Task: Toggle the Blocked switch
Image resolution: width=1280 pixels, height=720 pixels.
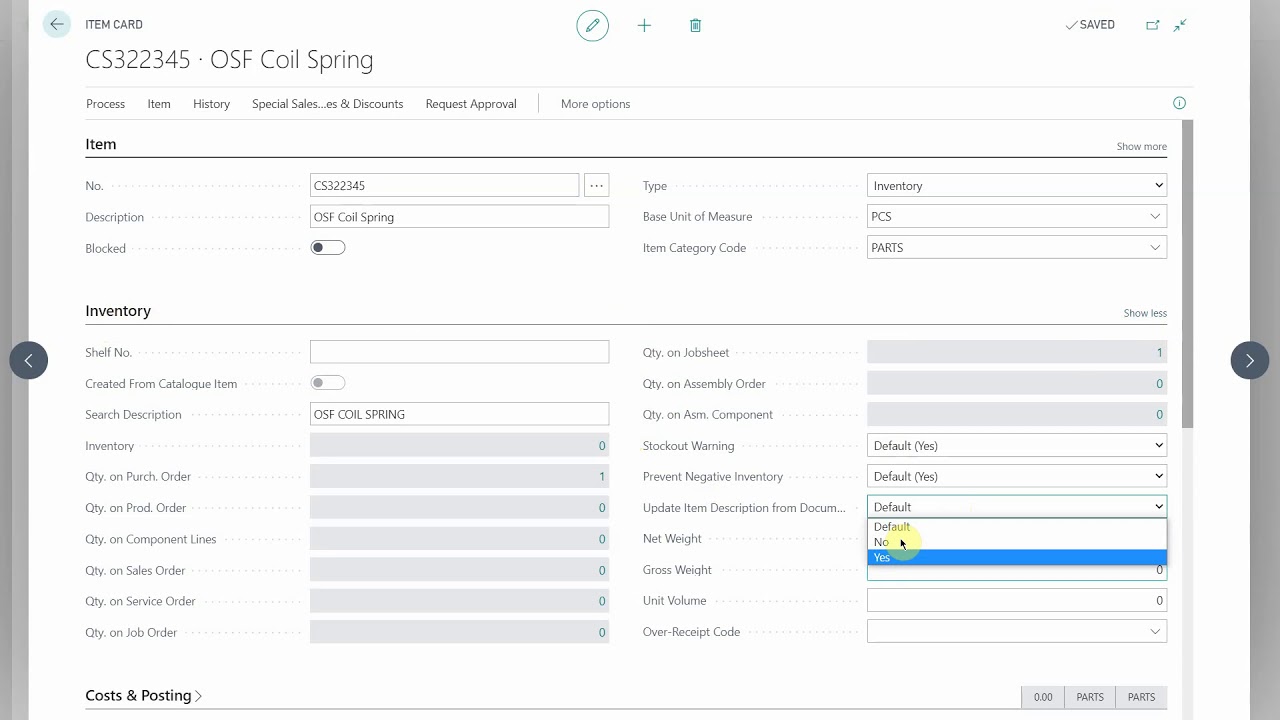Action: [328, 248]
